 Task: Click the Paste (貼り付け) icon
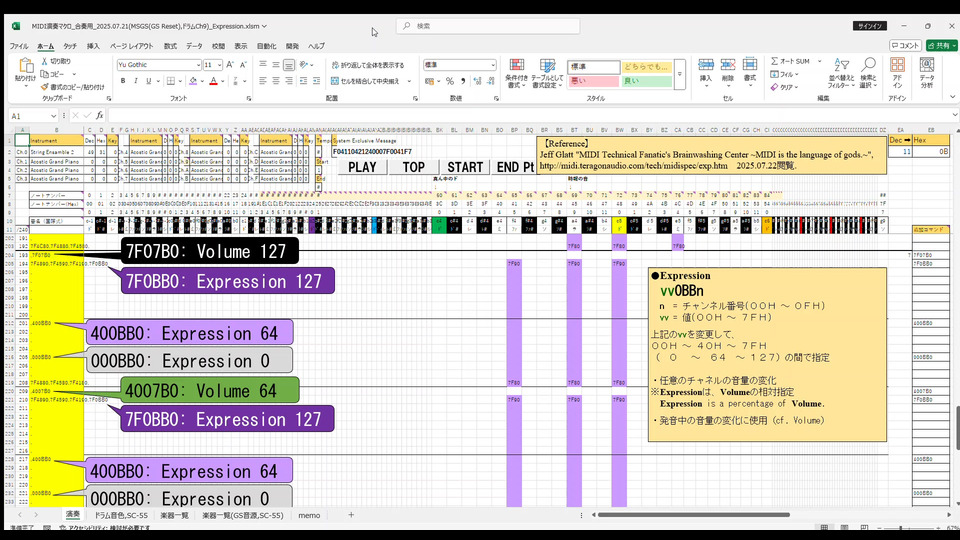(x=25, y=67)
